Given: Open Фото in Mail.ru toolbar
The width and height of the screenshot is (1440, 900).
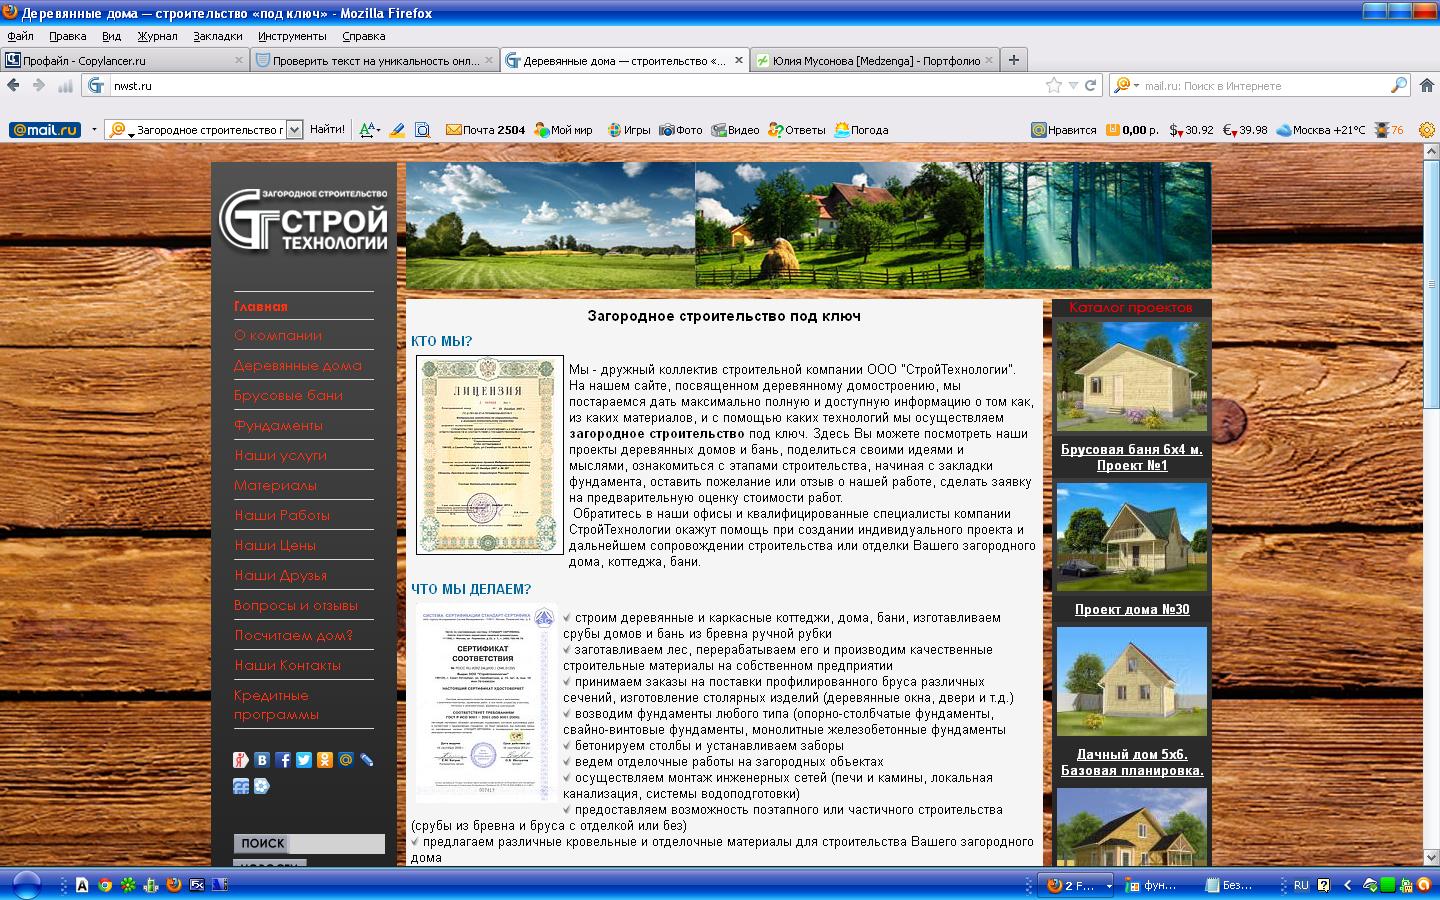Looking at the screenshot, I should (681, 130).
